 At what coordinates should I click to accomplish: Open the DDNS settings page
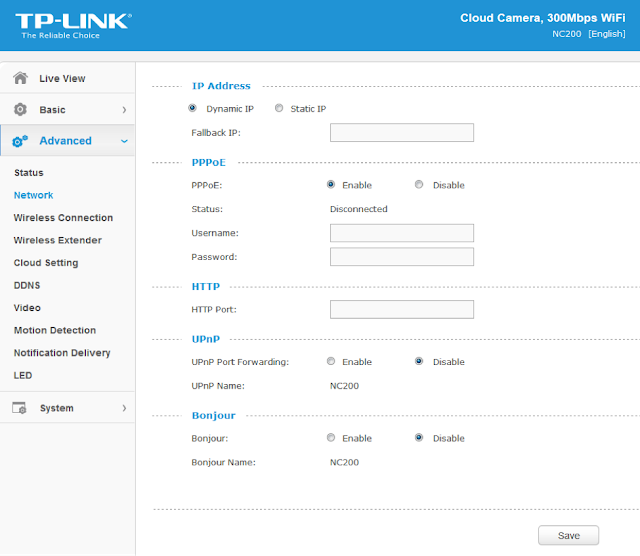click(x=27, y=285)
